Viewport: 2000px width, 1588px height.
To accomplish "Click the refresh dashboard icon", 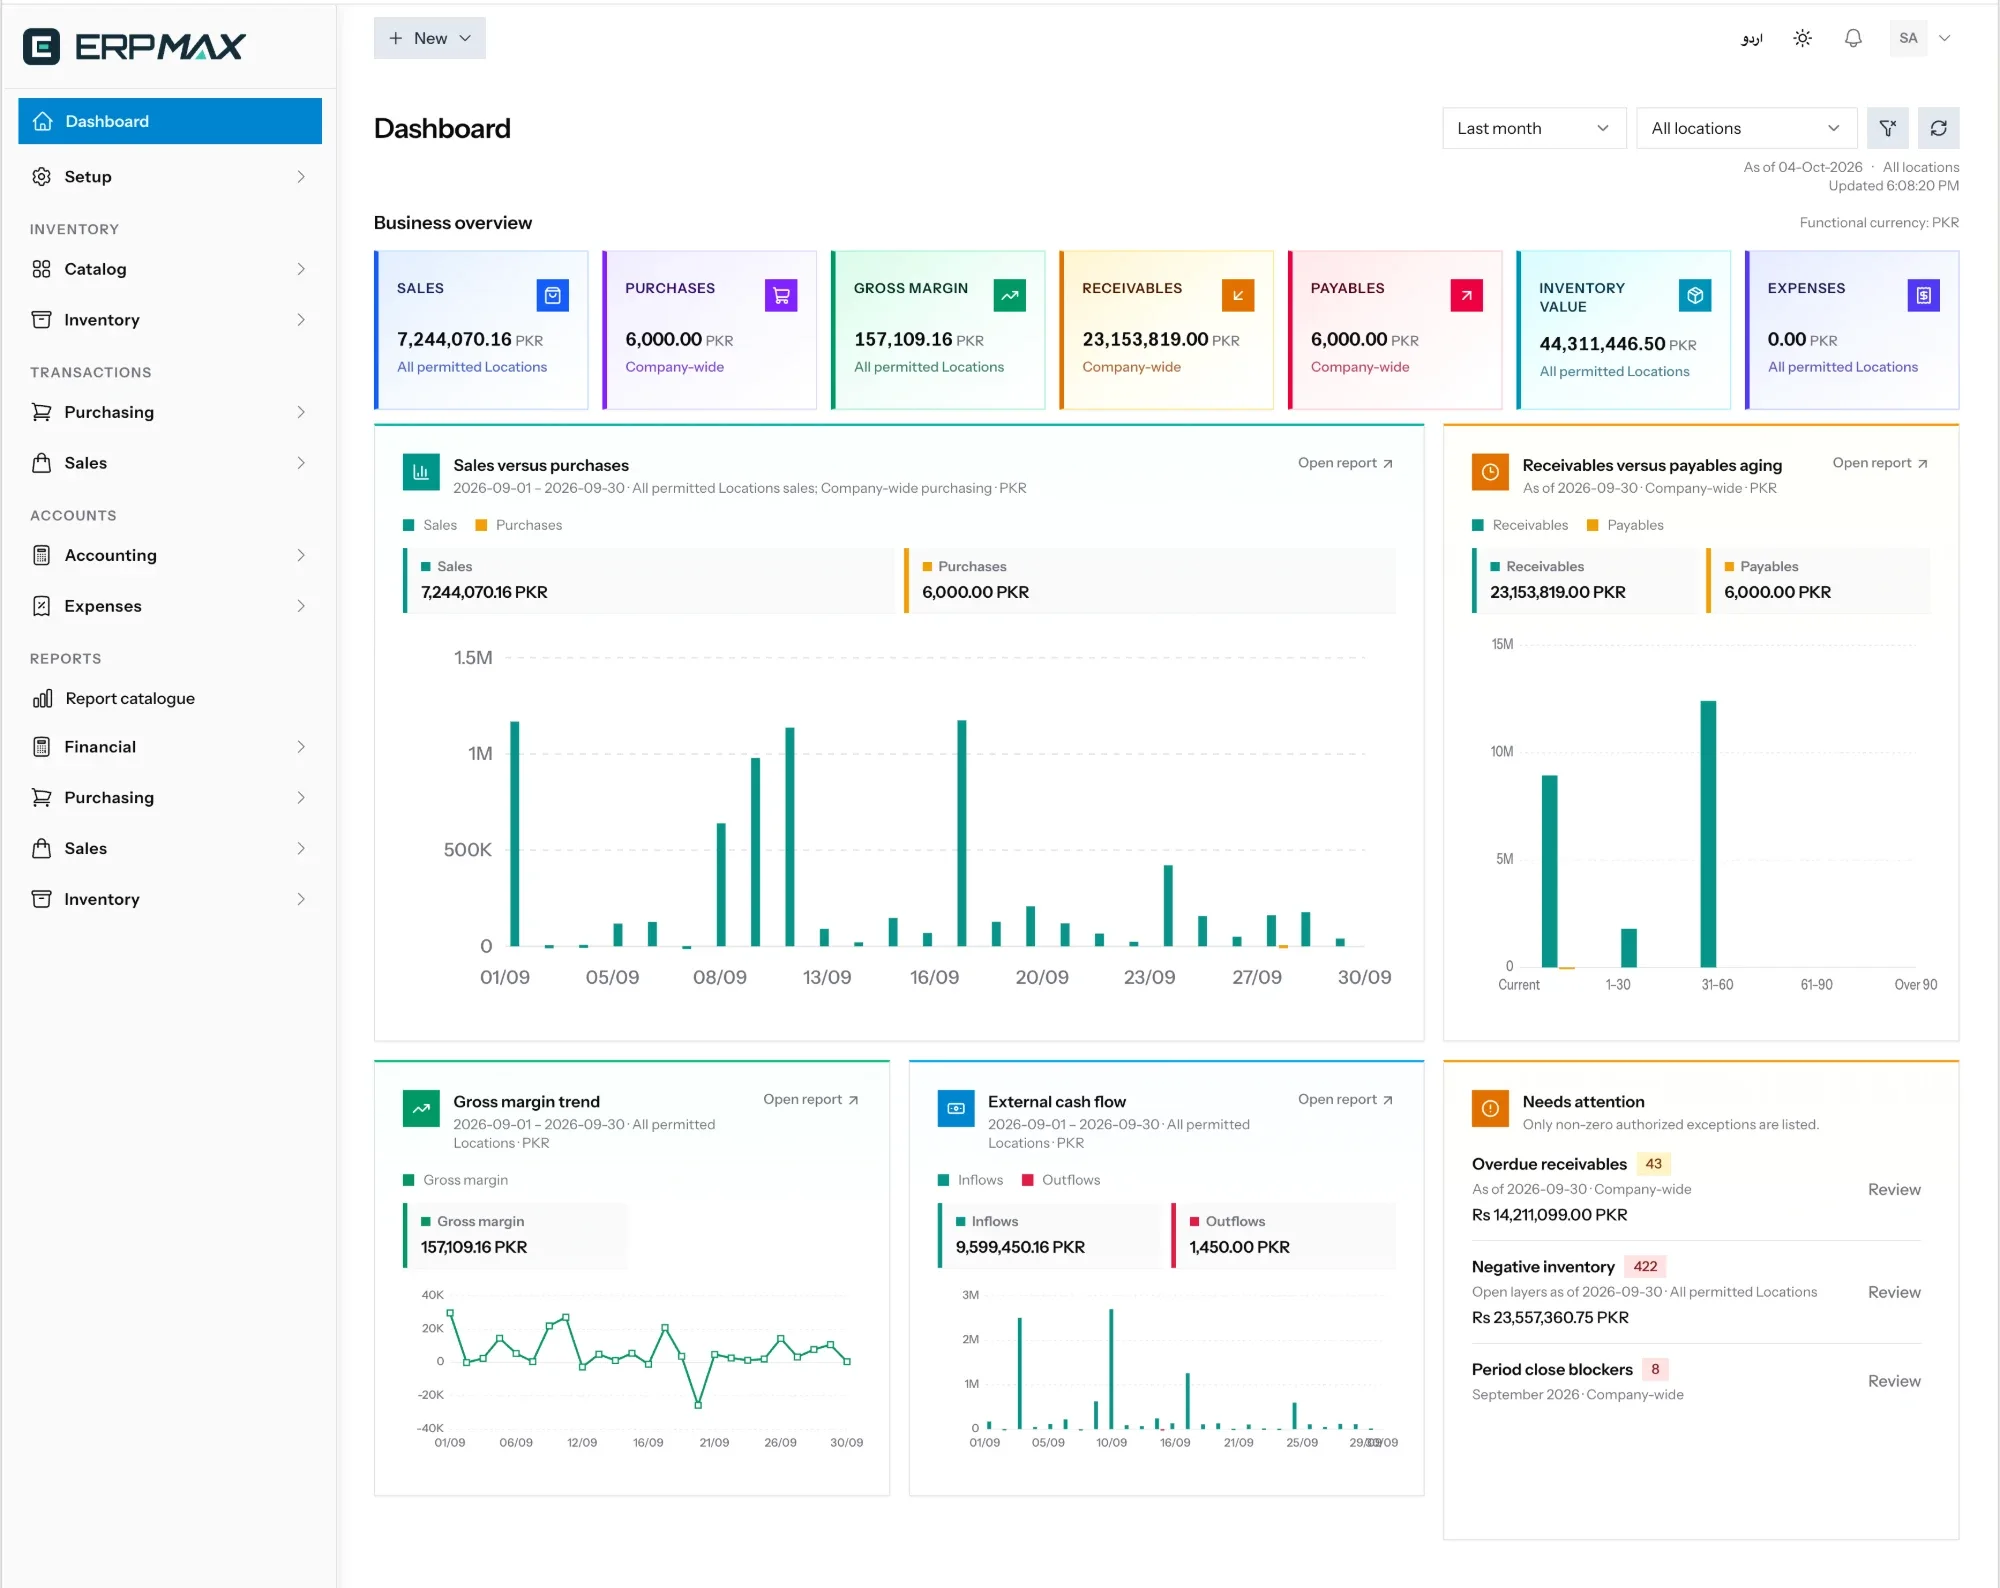I will click(x=1939, y=128).
